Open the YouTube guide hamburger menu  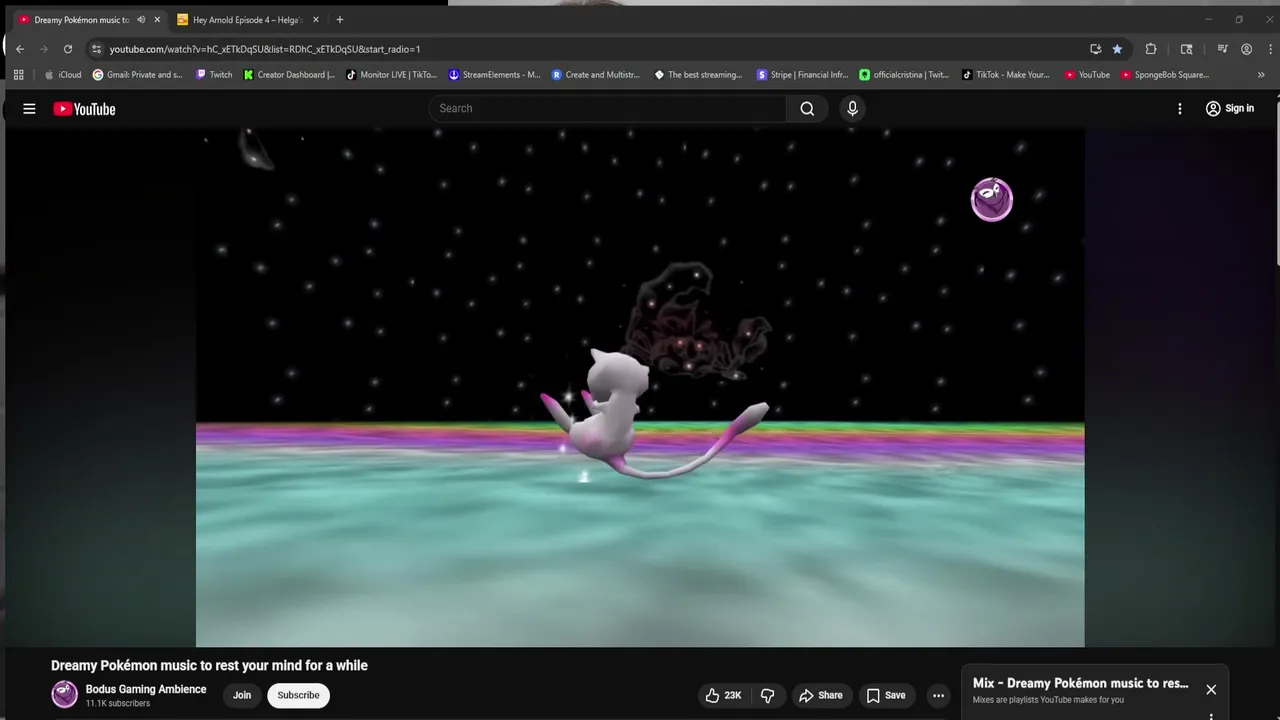[29, 109]
